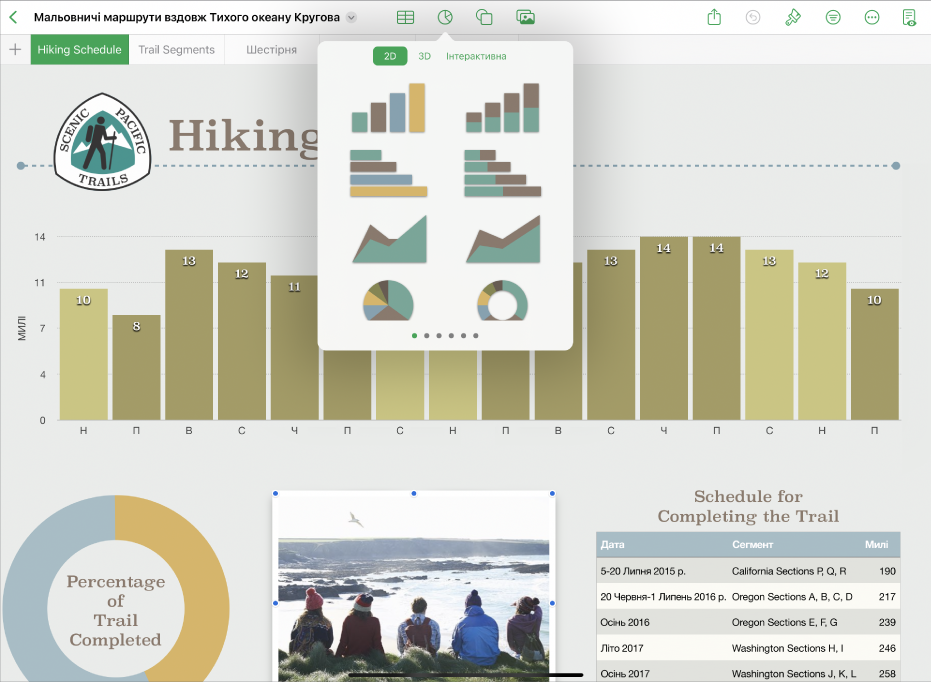Select cell 5-20 Липня 2015 р.
The image size is (931, 684).
[643, 571]
